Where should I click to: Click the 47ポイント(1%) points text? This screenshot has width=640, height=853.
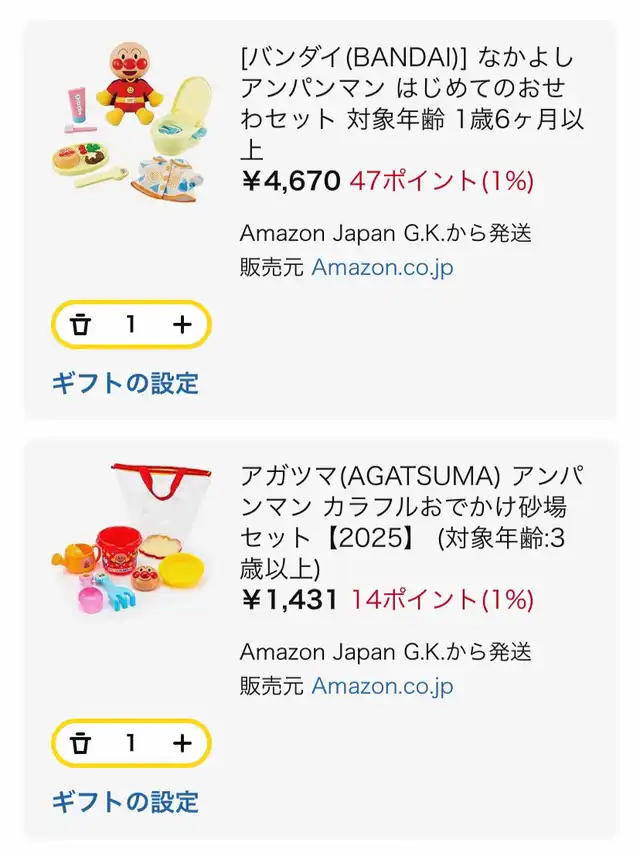click(441, 181)
